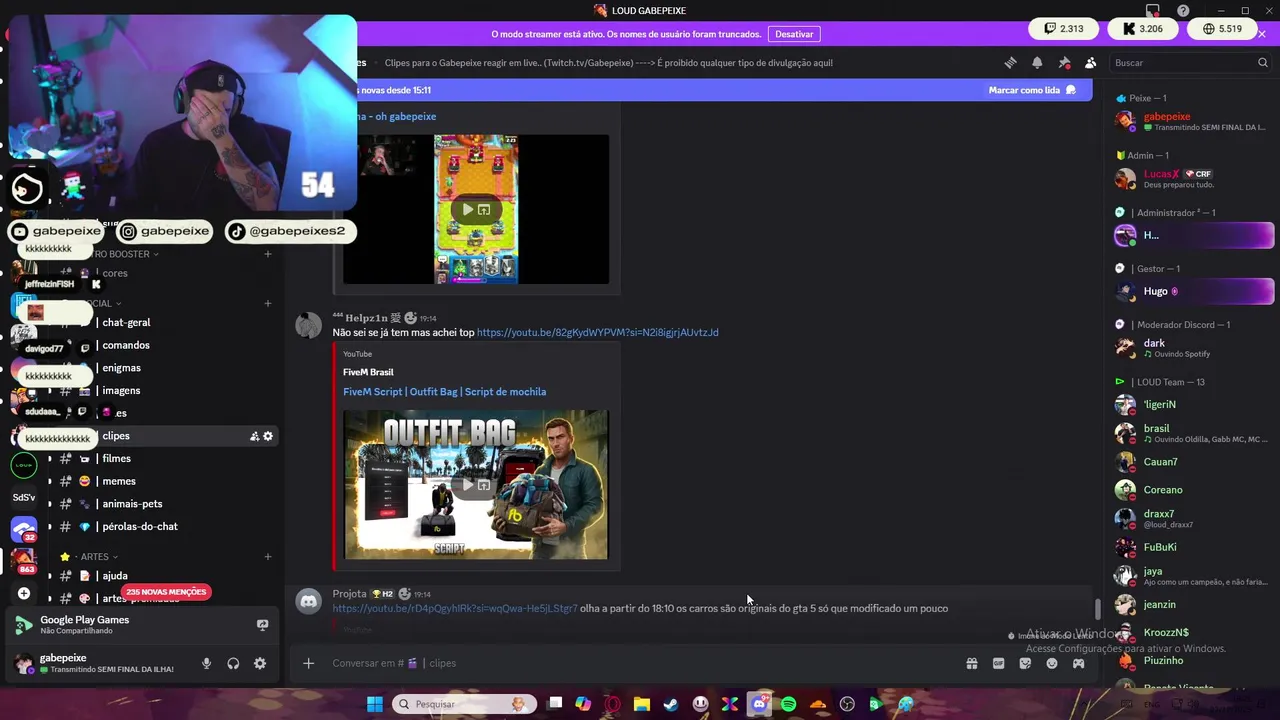Open the LOUD server icon in sidebar

24,465
